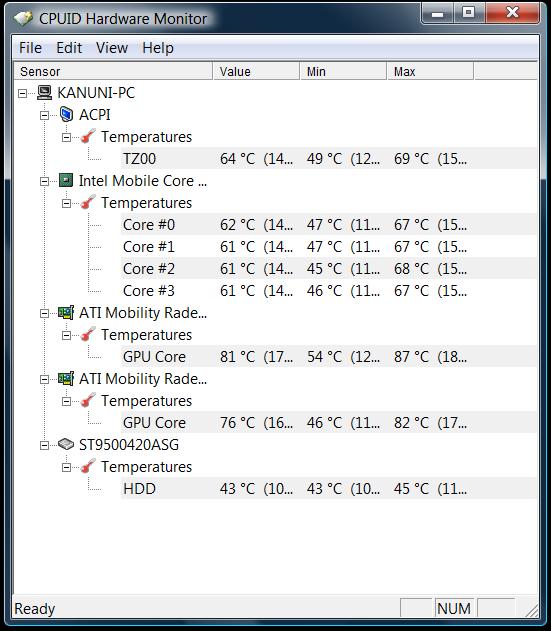Image resolution: width=551 pixels, height=631 pixels.
Task: Click the window resize grip corner
Action: pos(531,609)
